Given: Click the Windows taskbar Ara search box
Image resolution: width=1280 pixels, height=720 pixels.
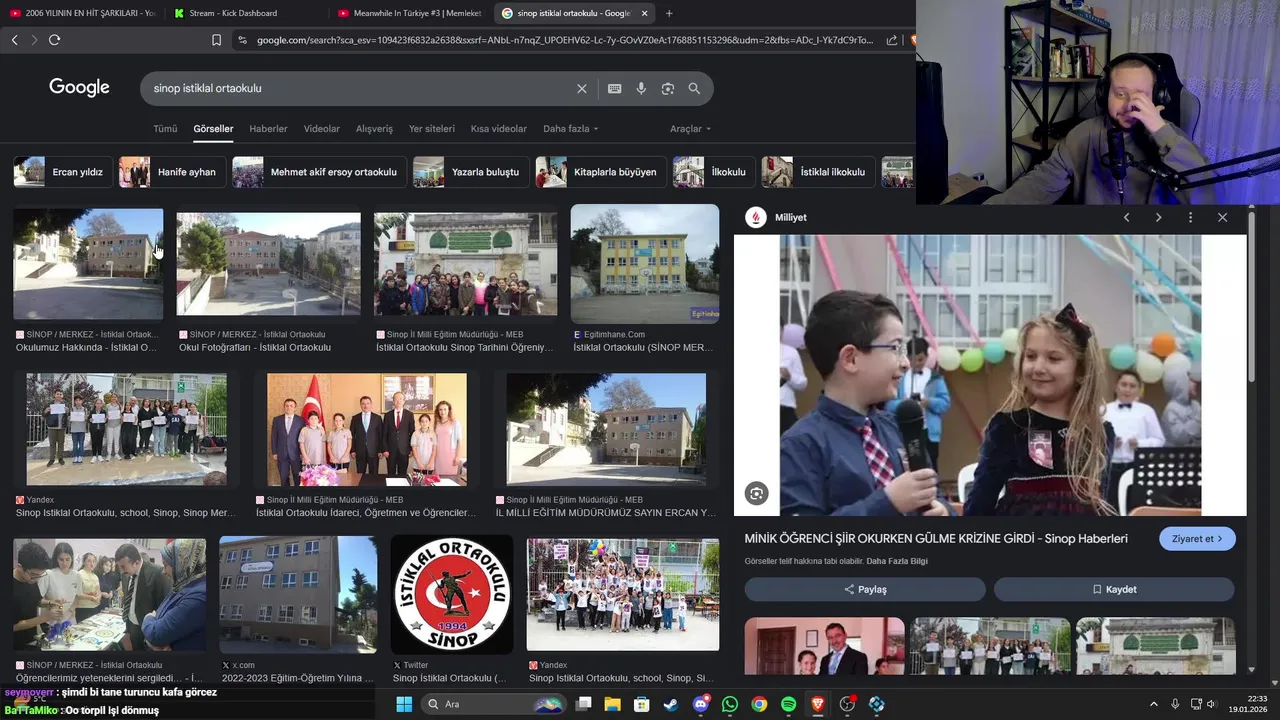Looking at the screenshot, I should click(x=494, y=704).
